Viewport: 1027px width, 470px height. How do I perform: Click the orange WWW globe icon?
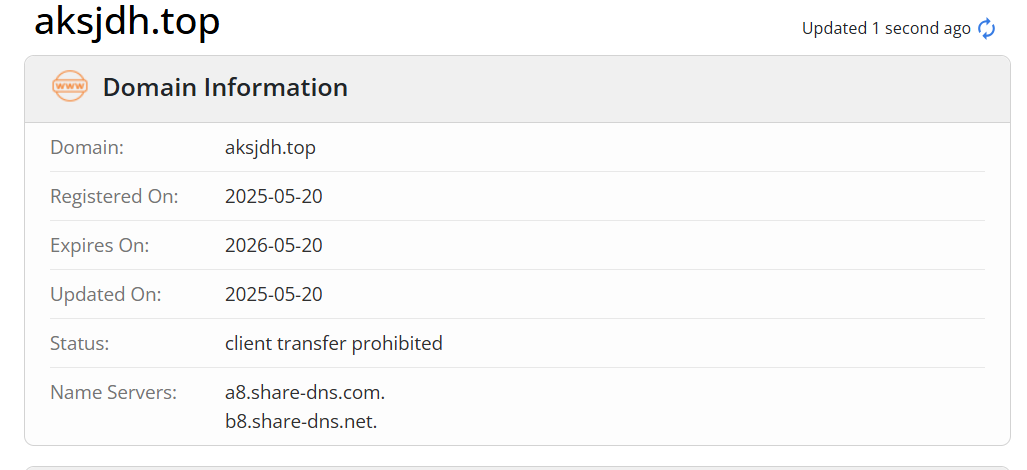pos(69,86)
